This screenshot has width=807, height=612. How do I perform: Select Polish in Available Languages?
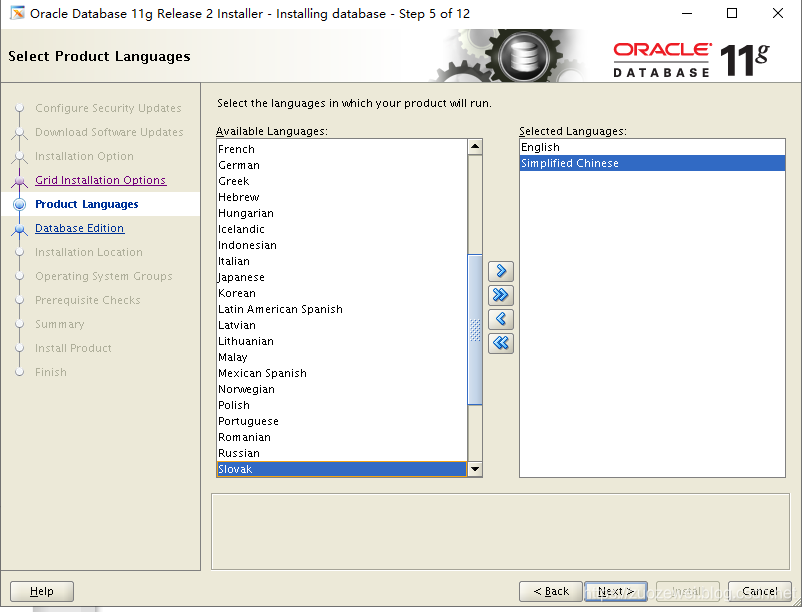(342, 405)
